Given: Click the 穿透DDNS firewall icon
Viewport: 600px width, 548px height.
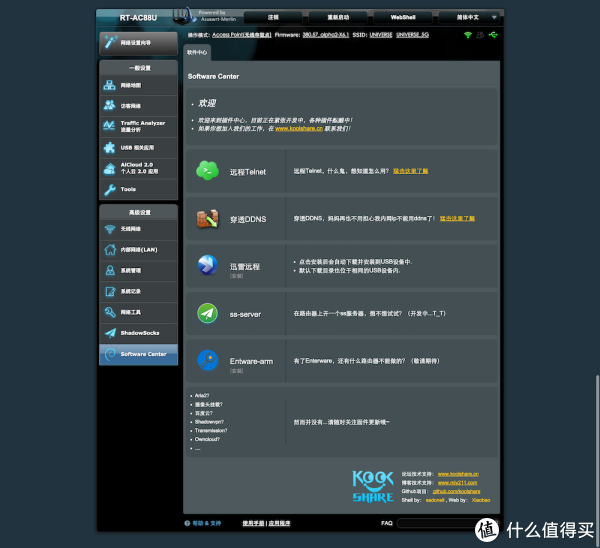Looking at the screenshot, I should [x=207, y=218].
